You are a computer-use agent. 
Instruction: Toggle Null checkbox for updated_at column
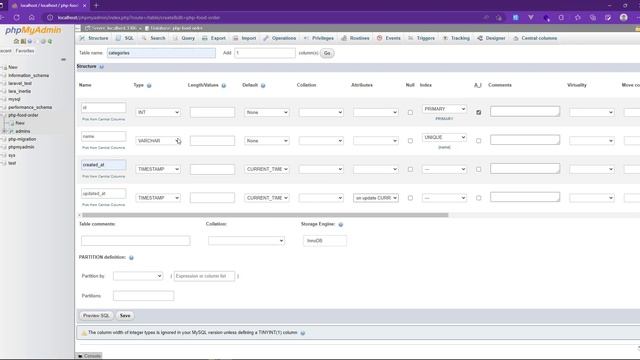[x=410, y=198]
